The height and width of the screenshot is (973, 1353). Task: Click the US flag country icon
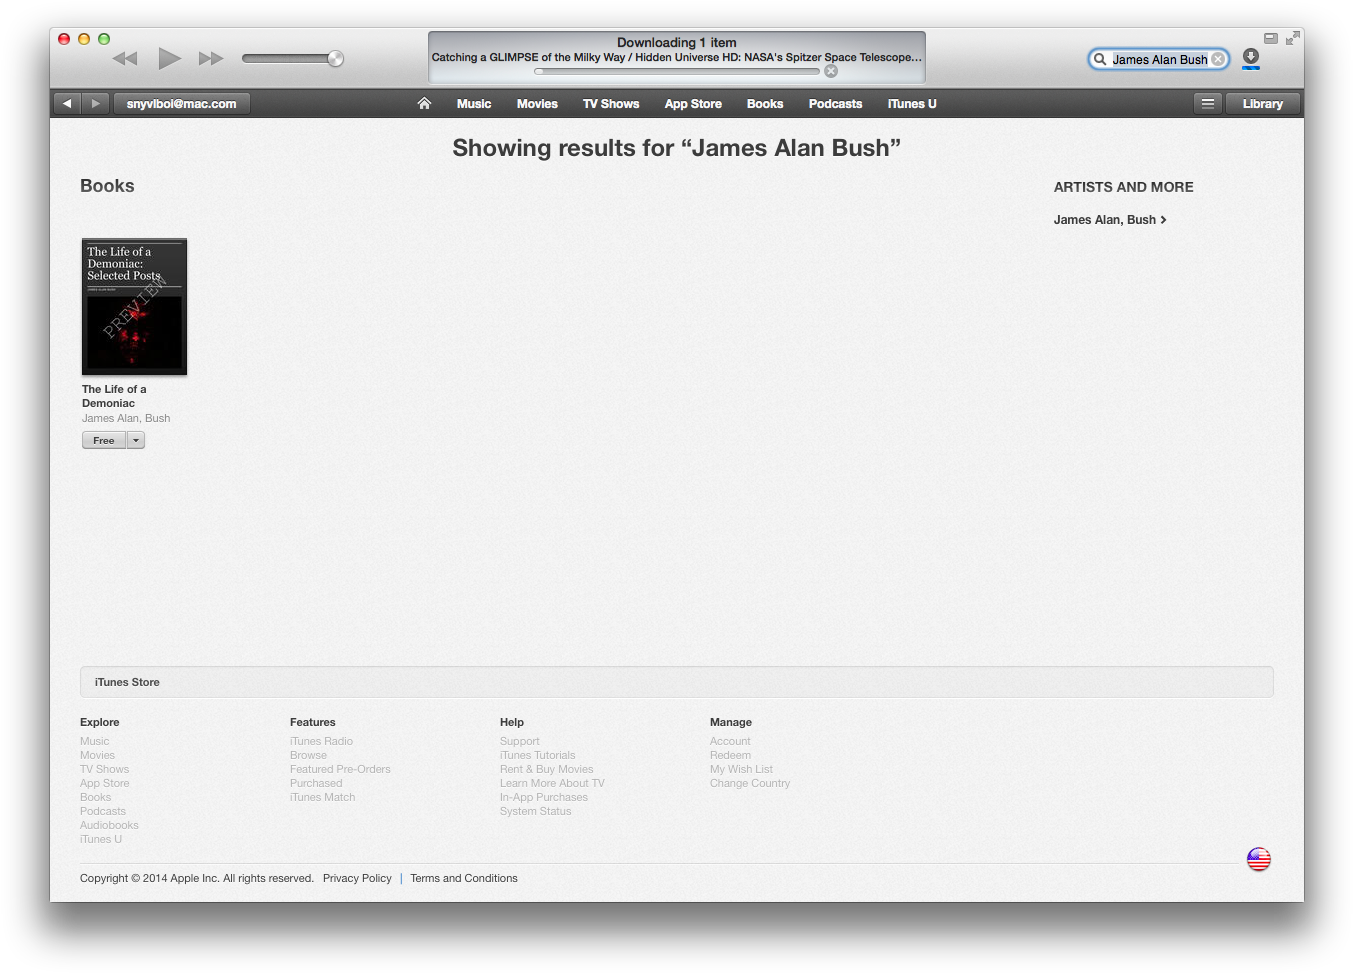1259,859
